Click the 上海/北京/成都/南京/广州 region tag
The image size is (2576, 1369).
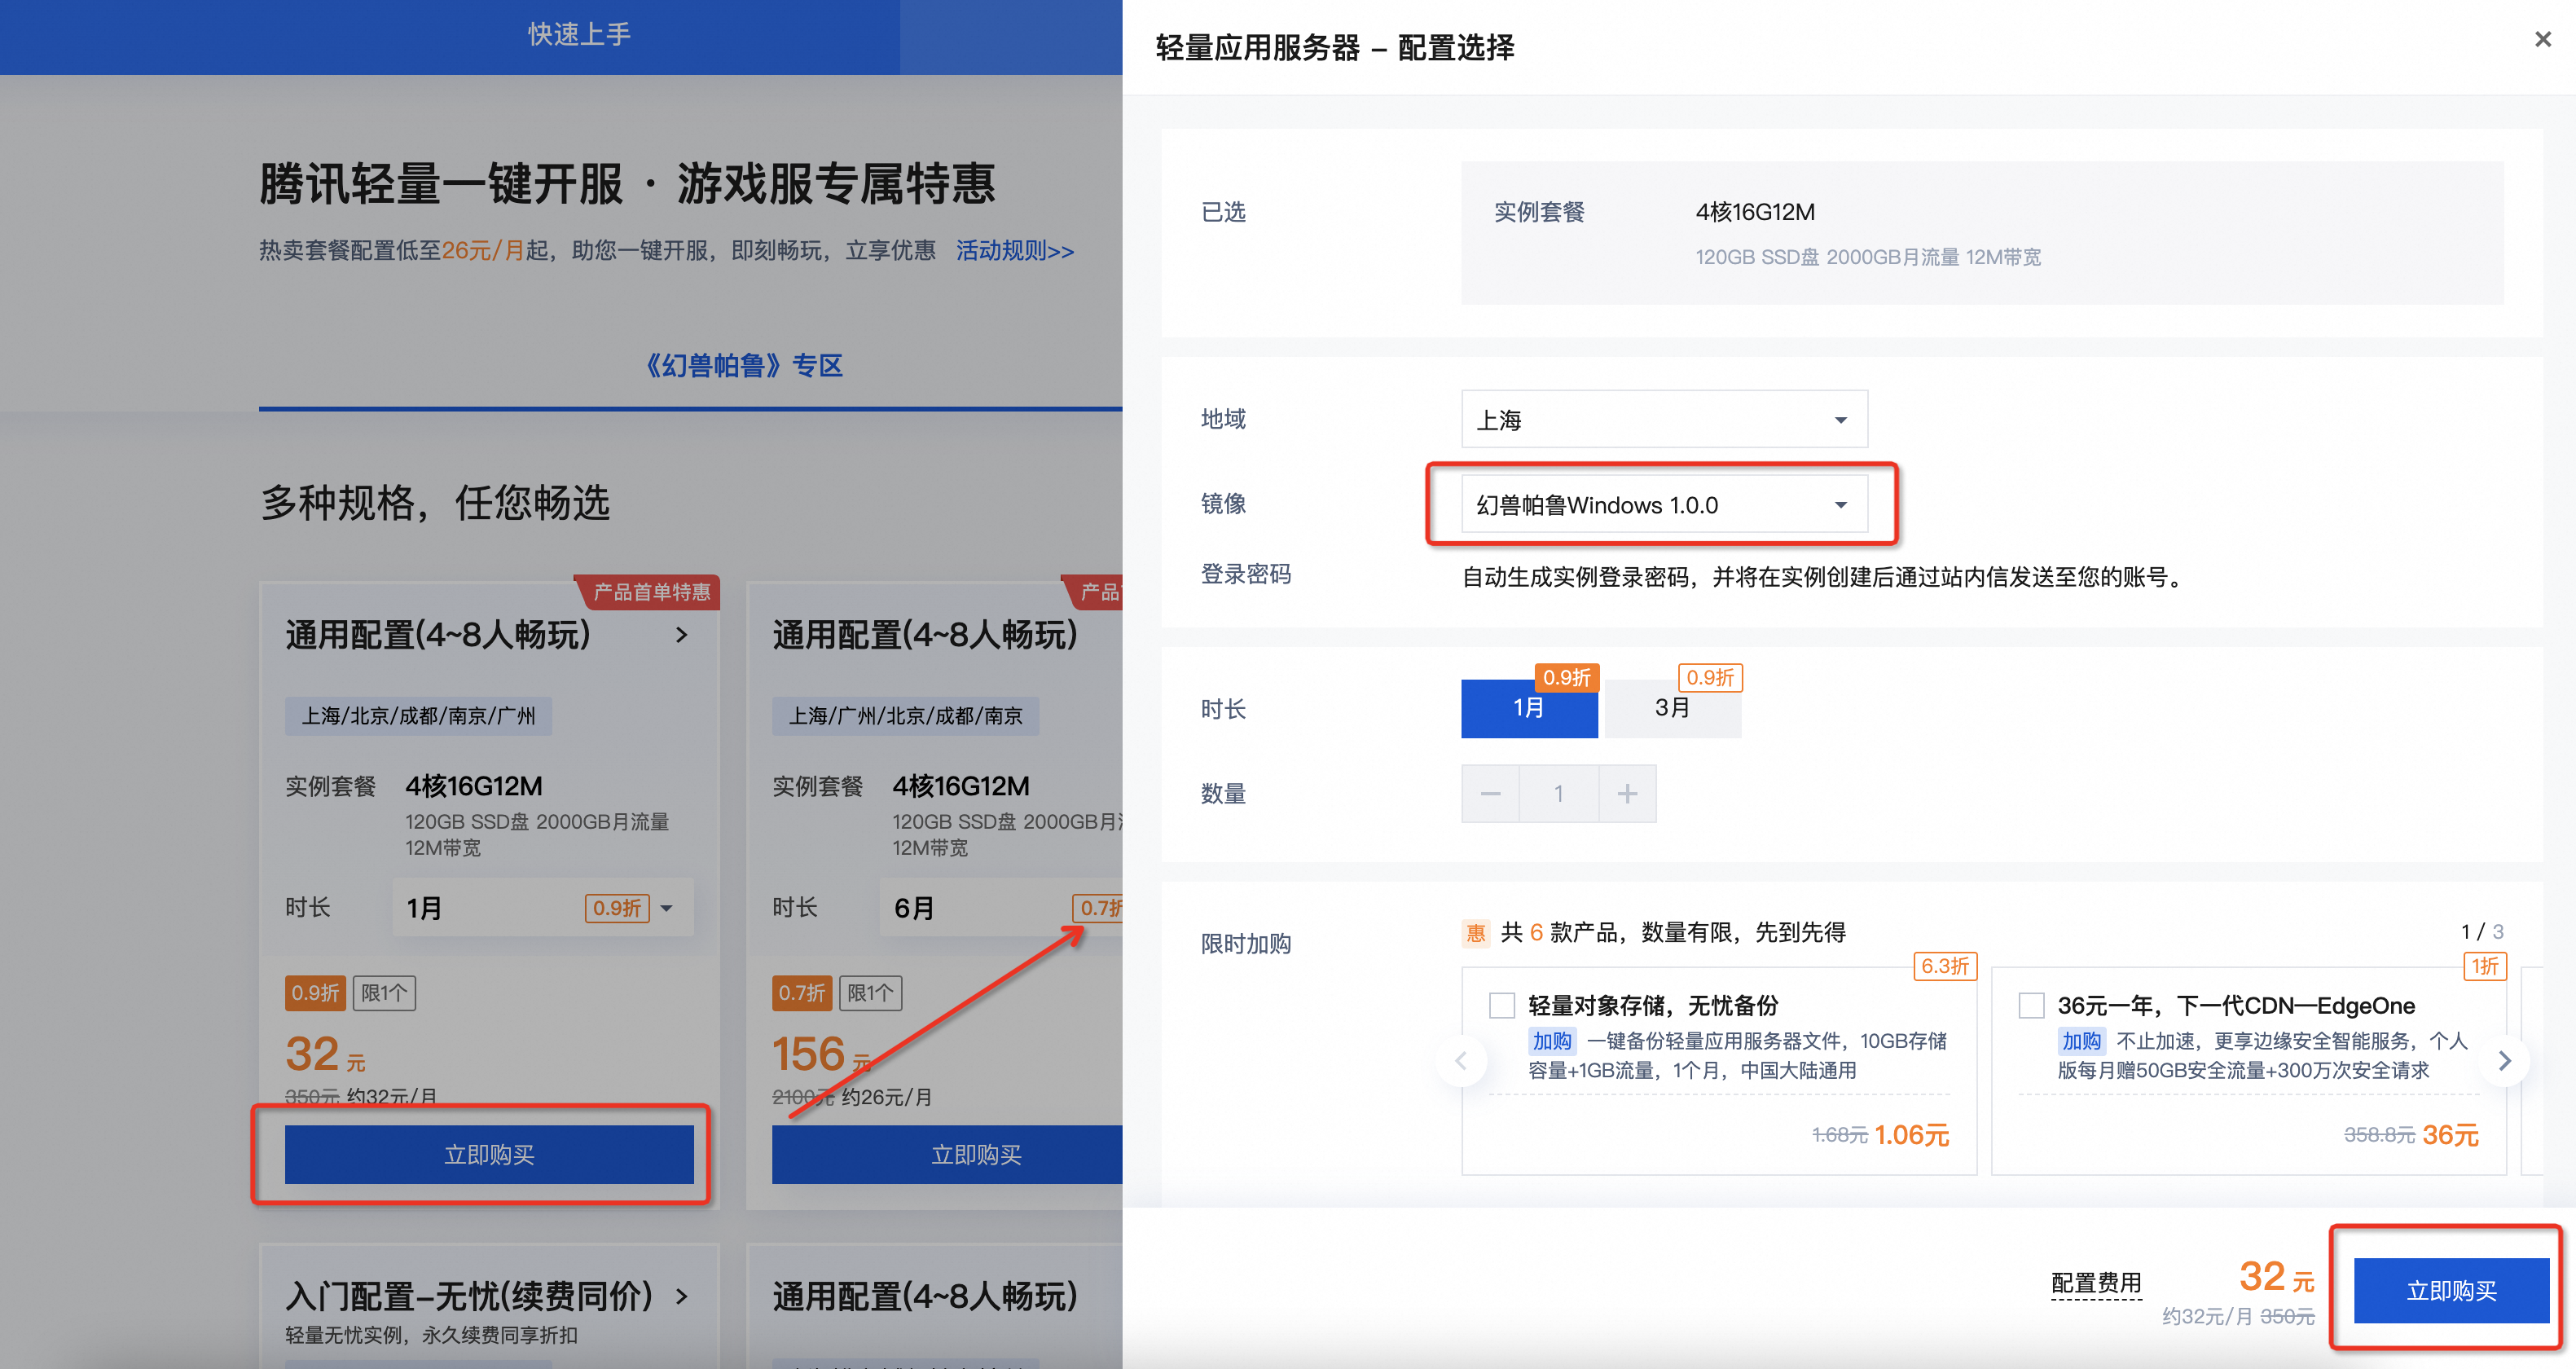coord(418,716)
